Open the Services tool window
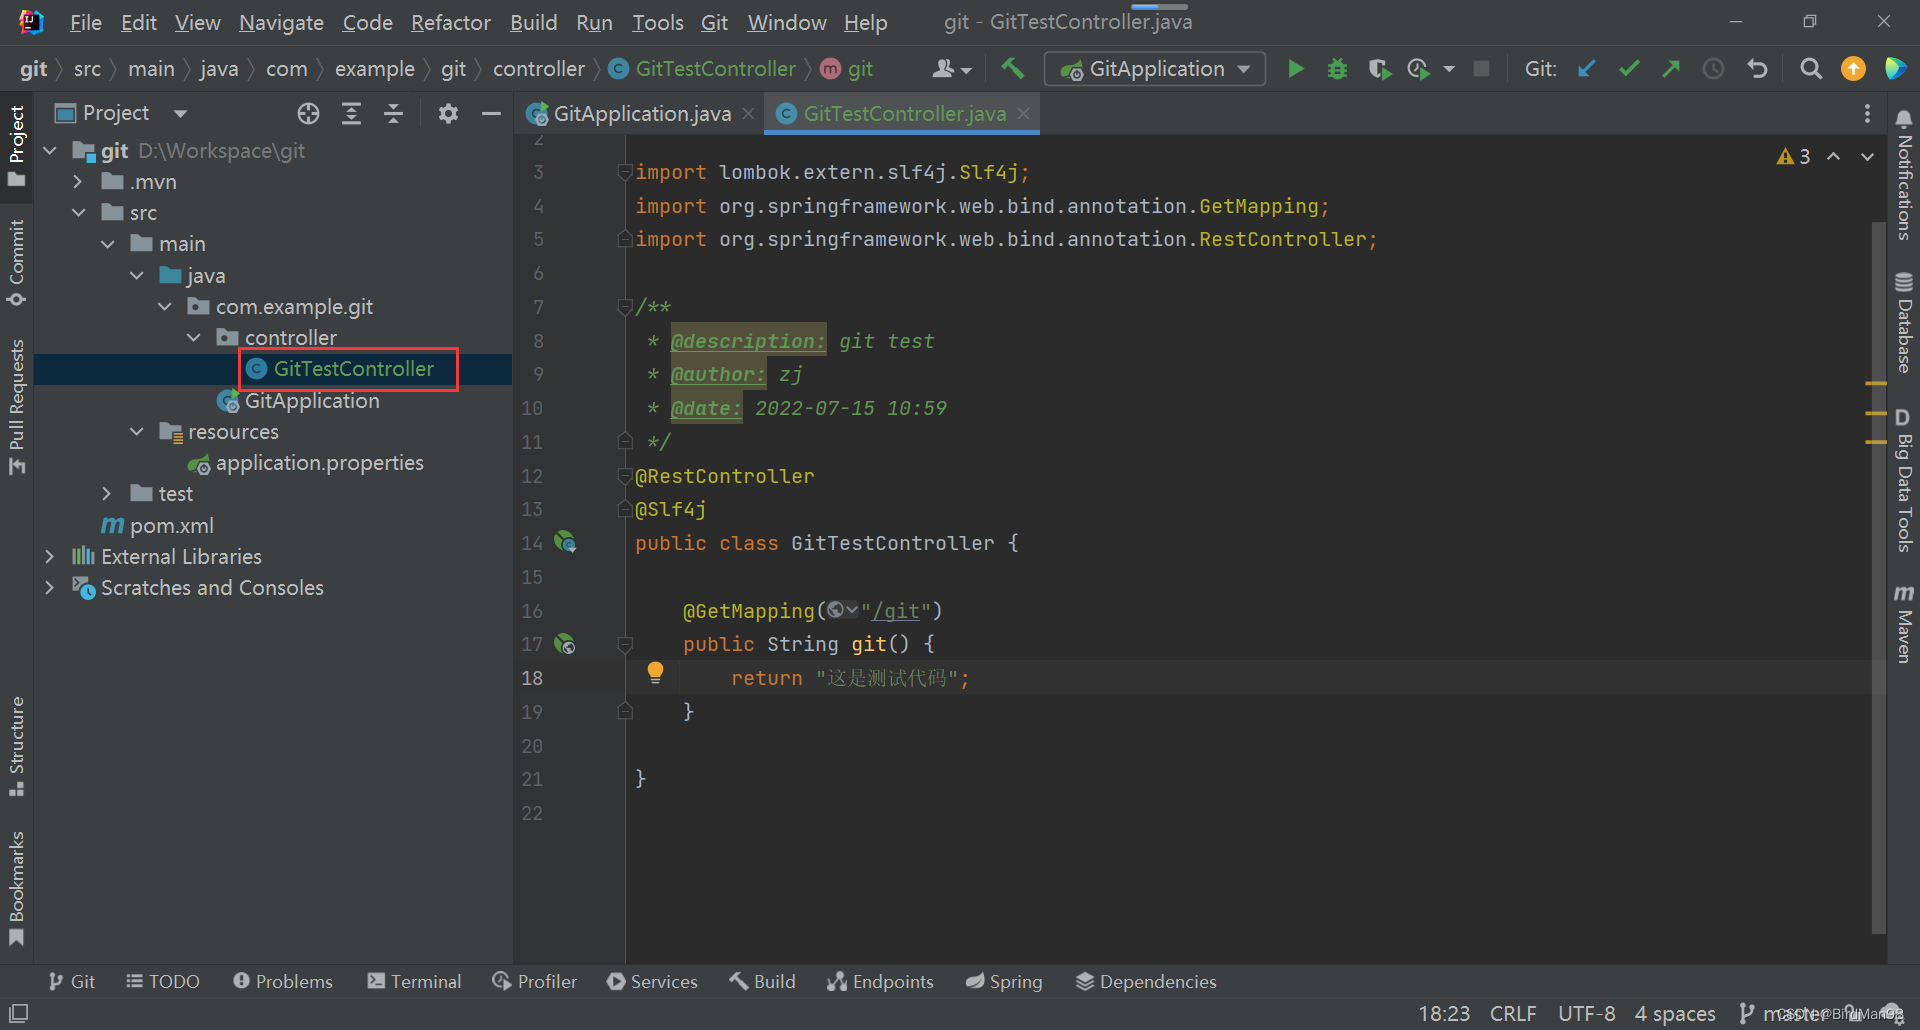Image resolution: width=1920 pixels, height=1030 pixels. 652,982
